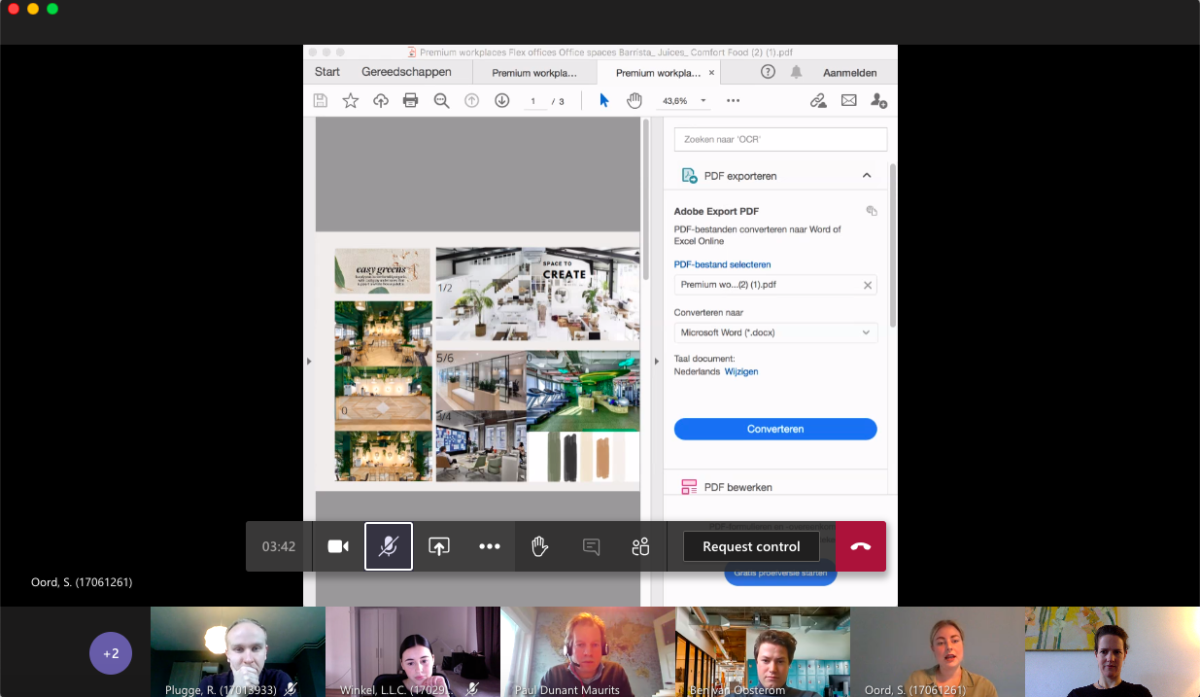Click the Space to Create image in PDF
This screenshot has height=697, width=1200.
tap(537, 295)
